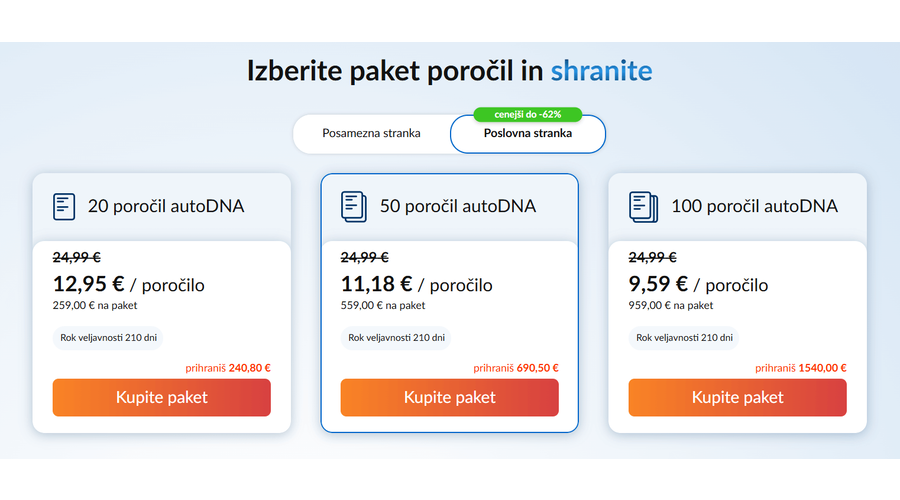Select the '50 poročil autoDNA' heading
The width and height of the screenshot is (900, 500).
click(x=458, y=207)
